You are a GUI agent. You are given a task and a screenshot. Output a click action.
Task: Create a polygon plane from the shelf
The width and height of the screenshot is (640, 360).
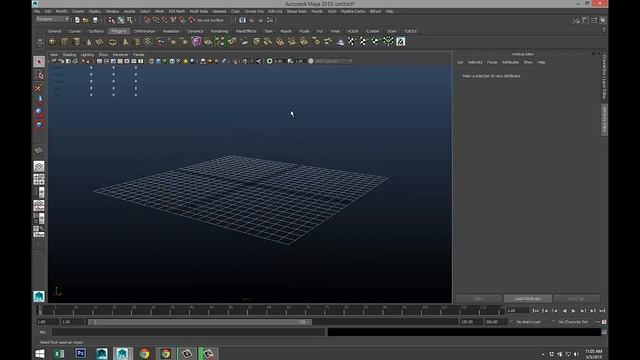coord(100,42)
